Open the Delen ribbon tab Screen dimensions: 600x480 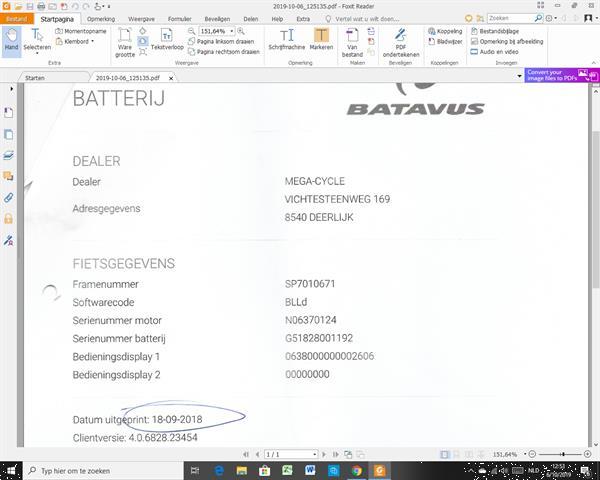[251, 19]
